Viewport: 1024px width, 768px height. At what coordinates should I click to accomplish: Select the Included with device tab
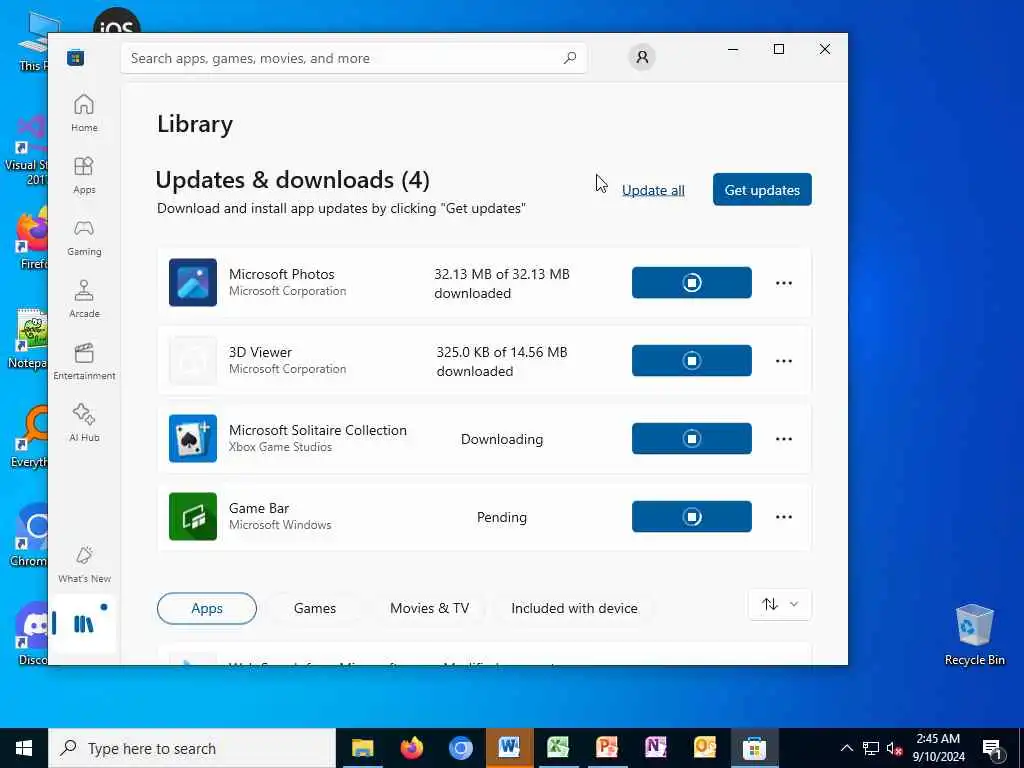pyautogui.click(x=574, y=608)
